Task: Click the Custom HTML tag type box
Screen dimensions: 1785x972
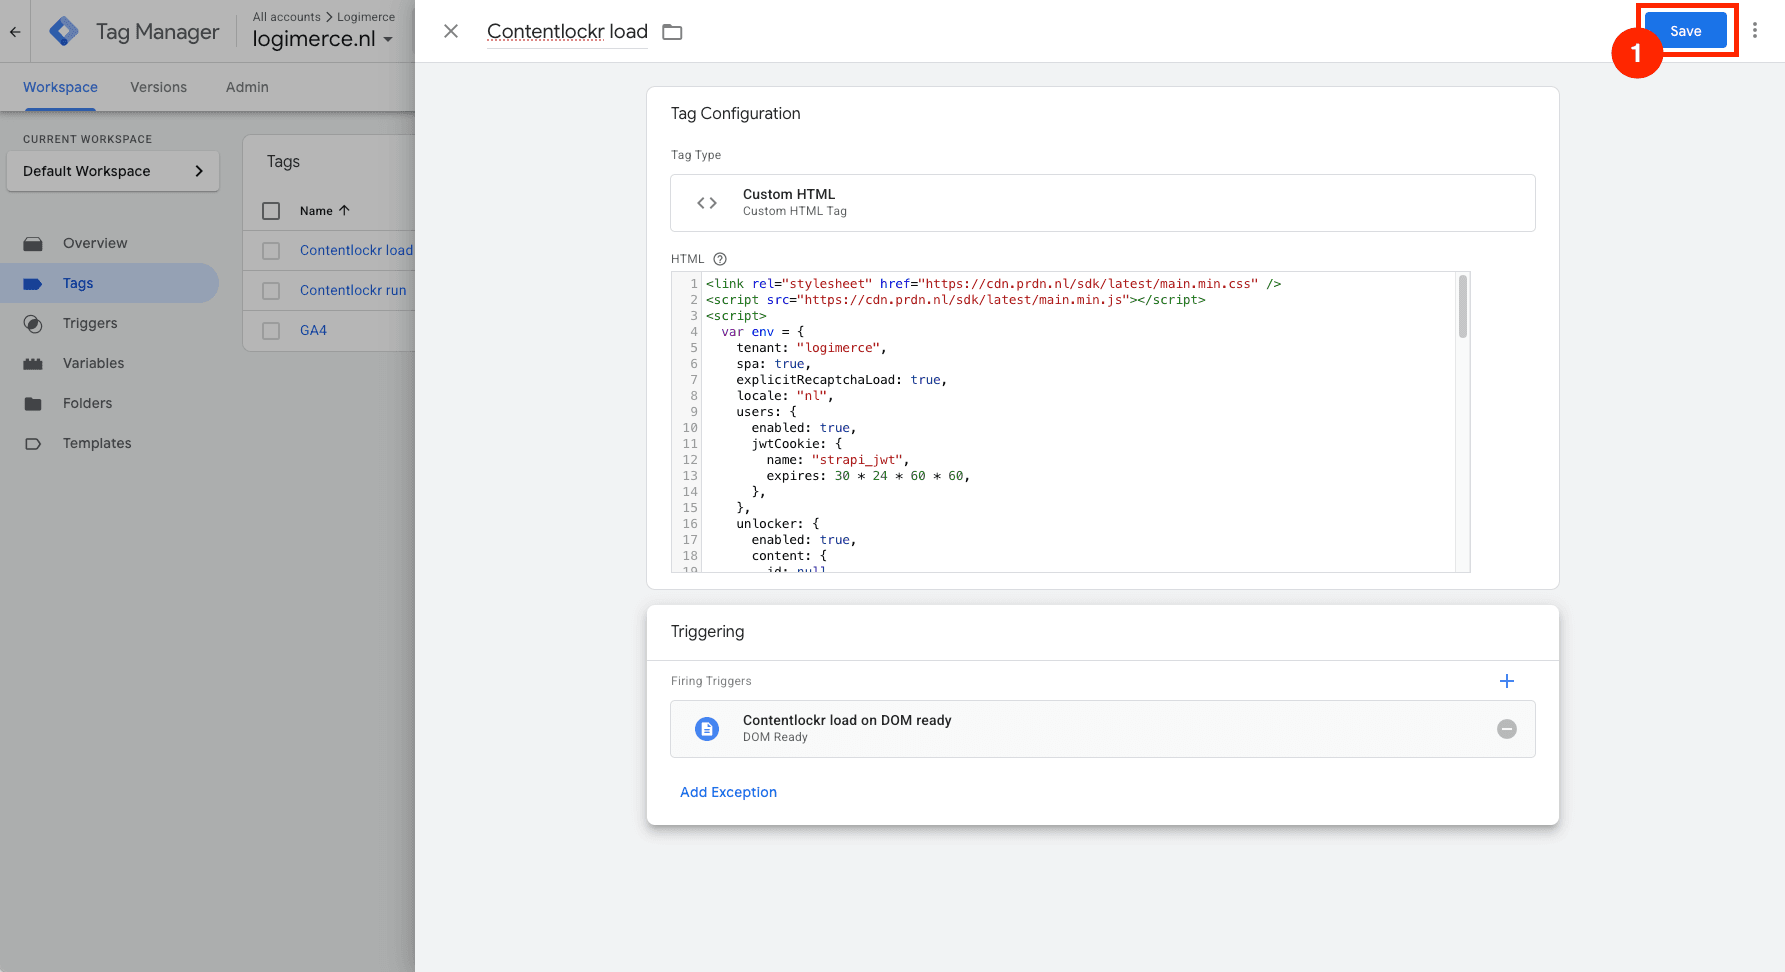Action: click(x=1103, y=203)
